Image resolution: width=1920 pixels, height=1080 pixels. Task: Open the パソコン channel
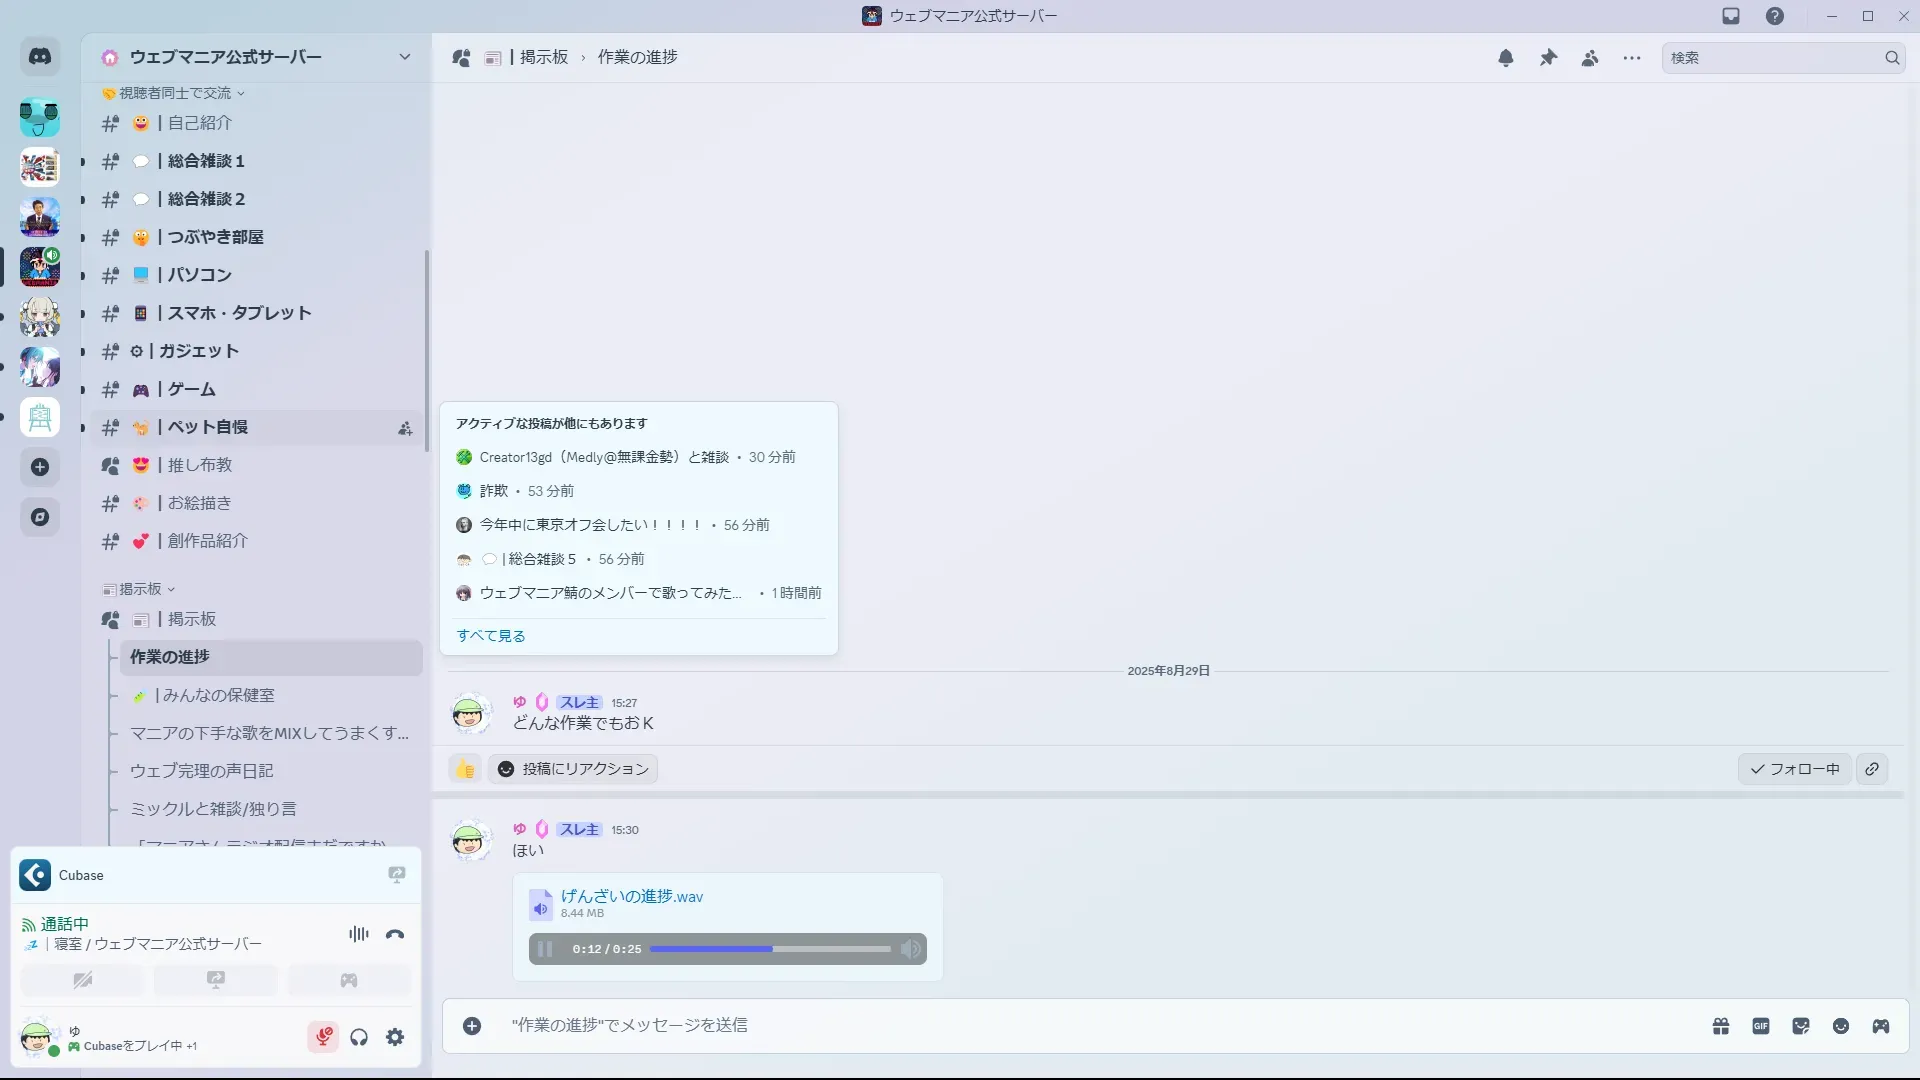[x=199, y=275]
